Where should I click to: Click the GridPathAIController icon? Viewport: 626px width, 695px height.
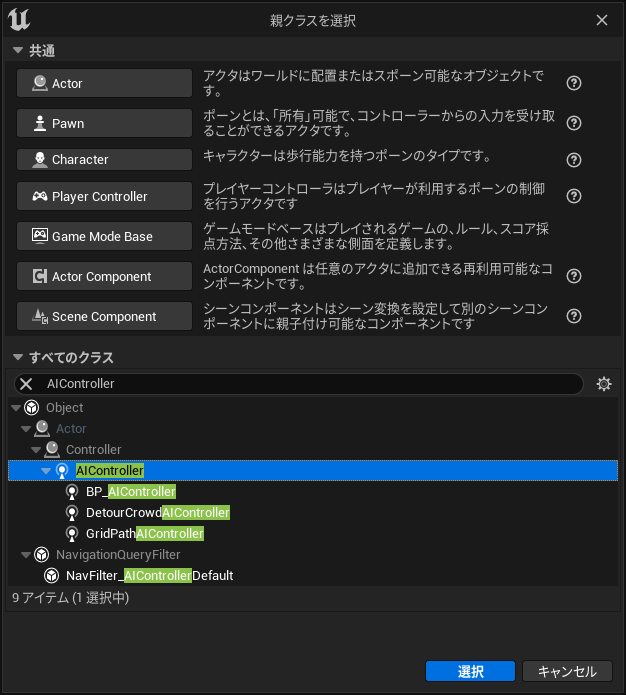pyautogui.click(x=72, y=534)
